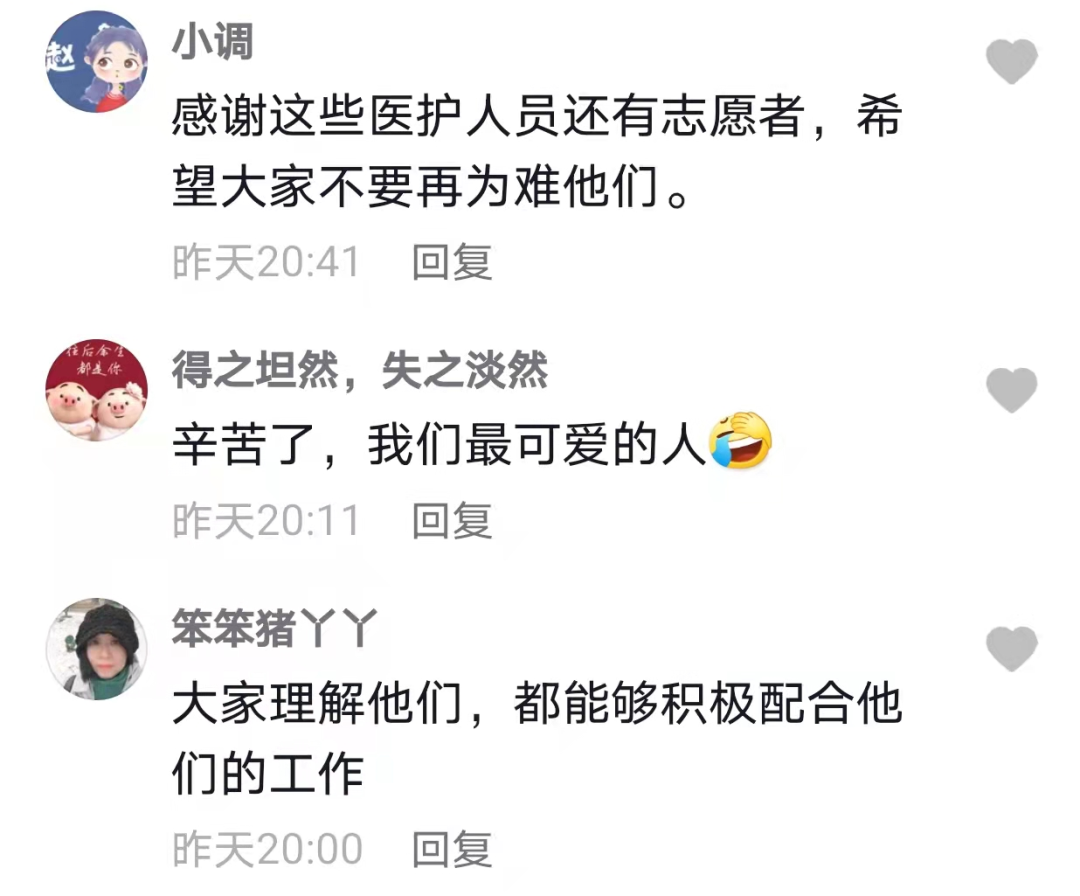
Task: Click the timestamp 昨天20:11
Action: pyautogui.click(x=266, y=521)
